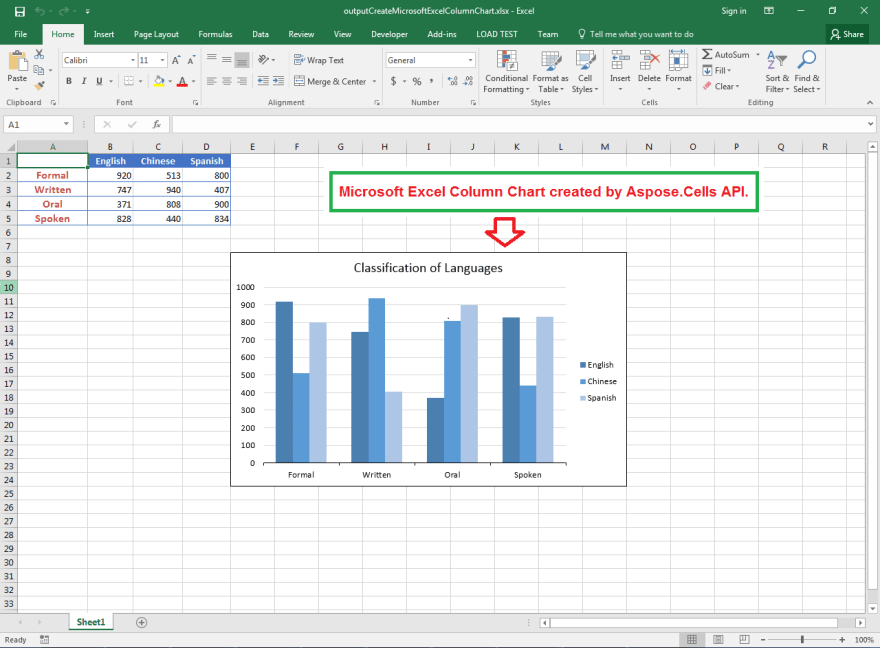The height and width of the screenshot is (648, 880).
Task: Click the Format Painter brush icon
Action: pos(39,85)
